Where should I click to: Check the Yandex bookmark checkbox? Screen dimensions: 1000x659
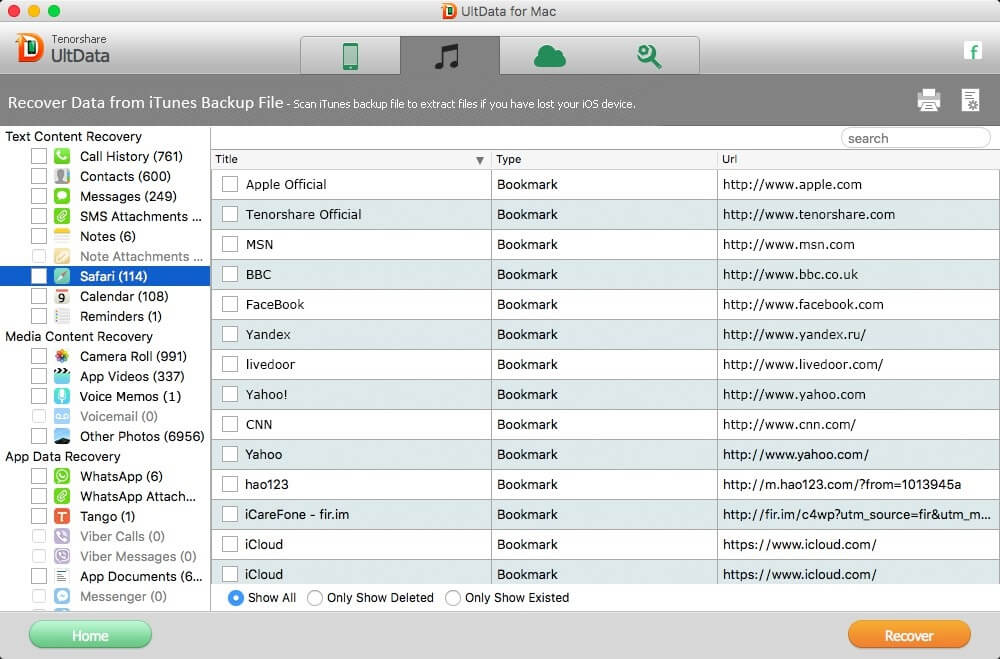230,334
